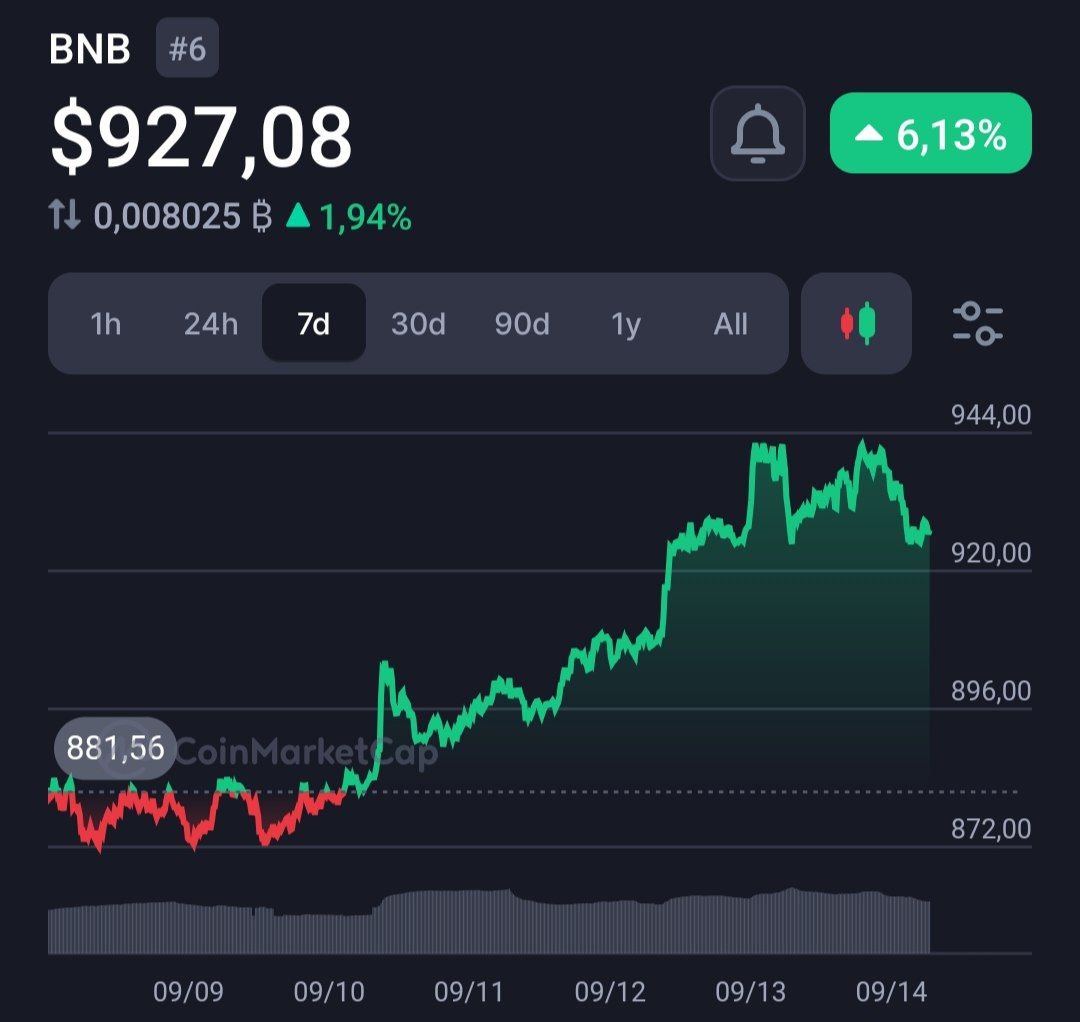This screenshot has height=1022, width=1080.
Task: Tap the volume bars under the chart
Action: tap(490, 922)
